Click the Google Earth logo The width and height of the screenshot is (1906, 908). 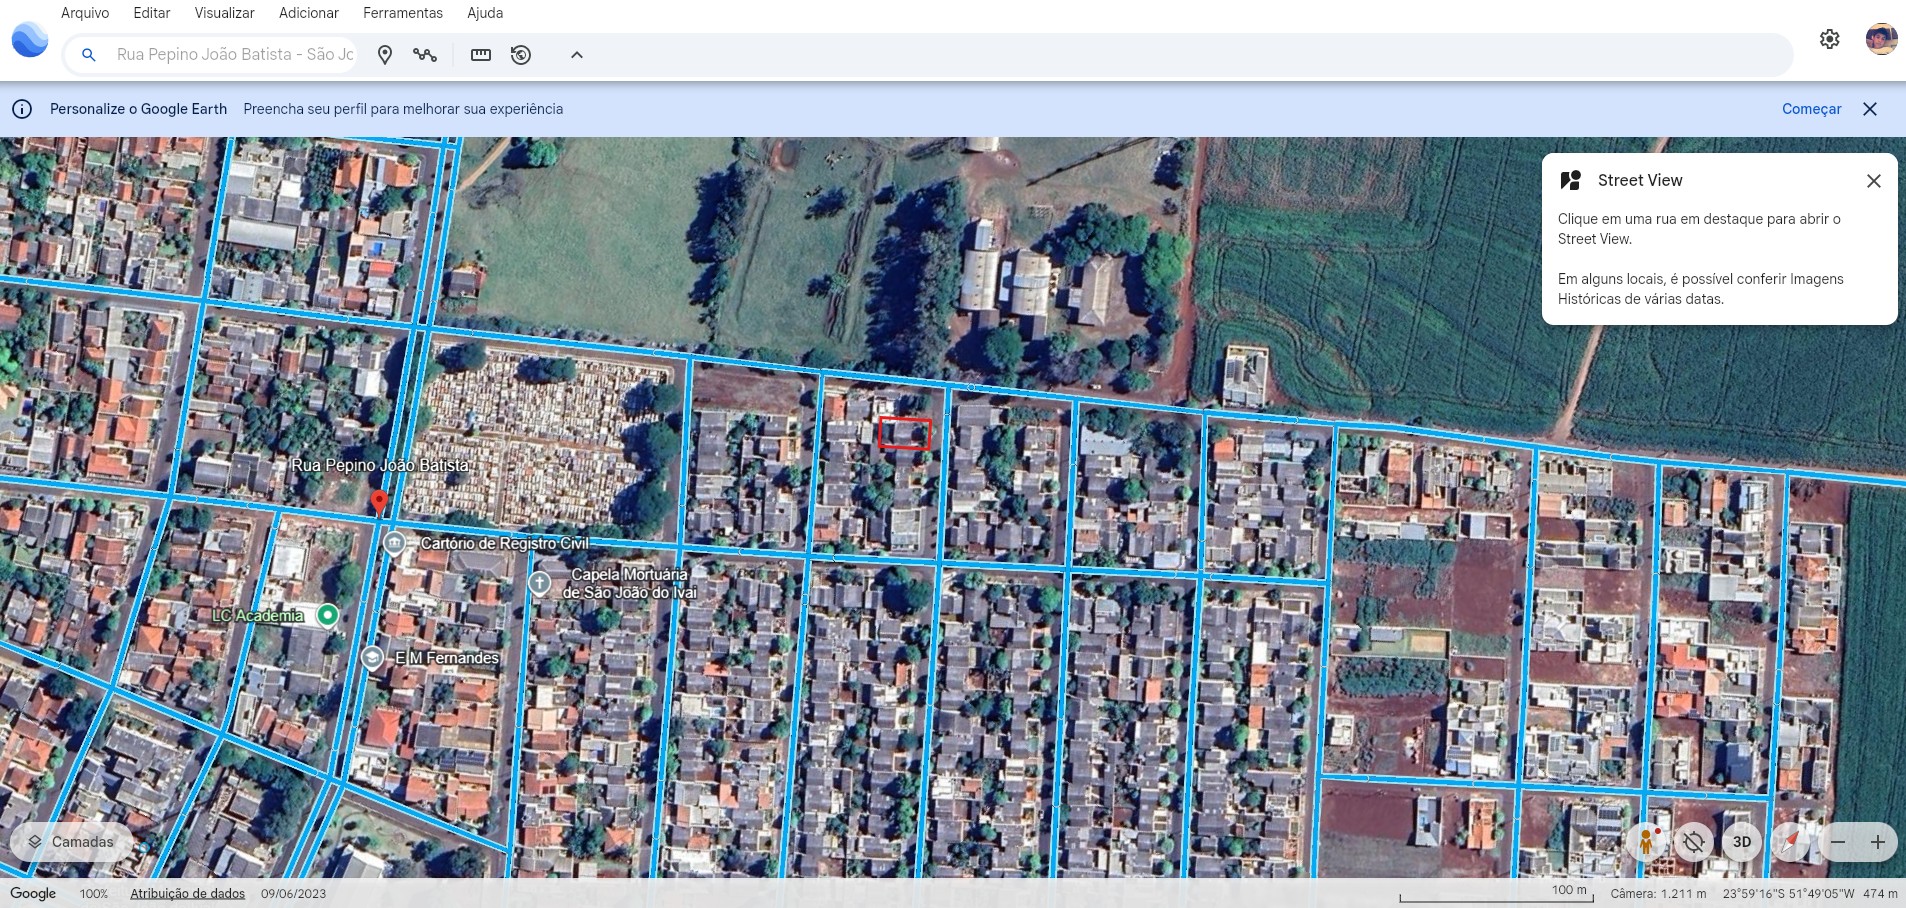pyautogui.click(x=30, y=40)
